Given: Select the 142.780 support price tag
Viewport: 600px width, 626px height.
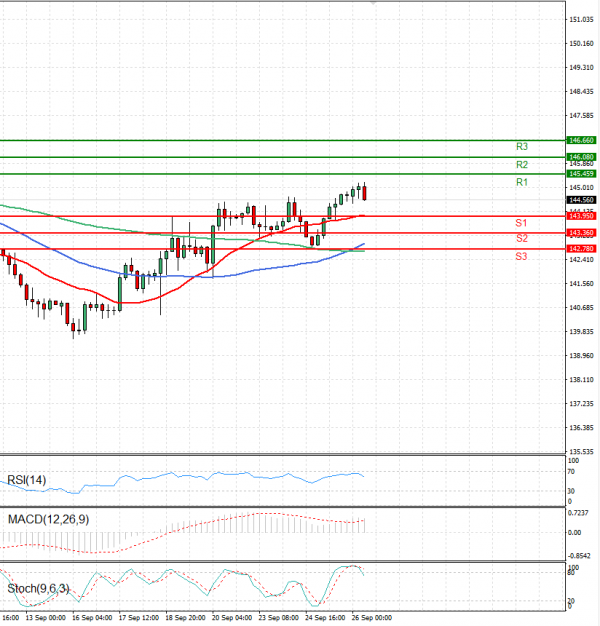Looking at the screenshot, I should pos(581,249).
